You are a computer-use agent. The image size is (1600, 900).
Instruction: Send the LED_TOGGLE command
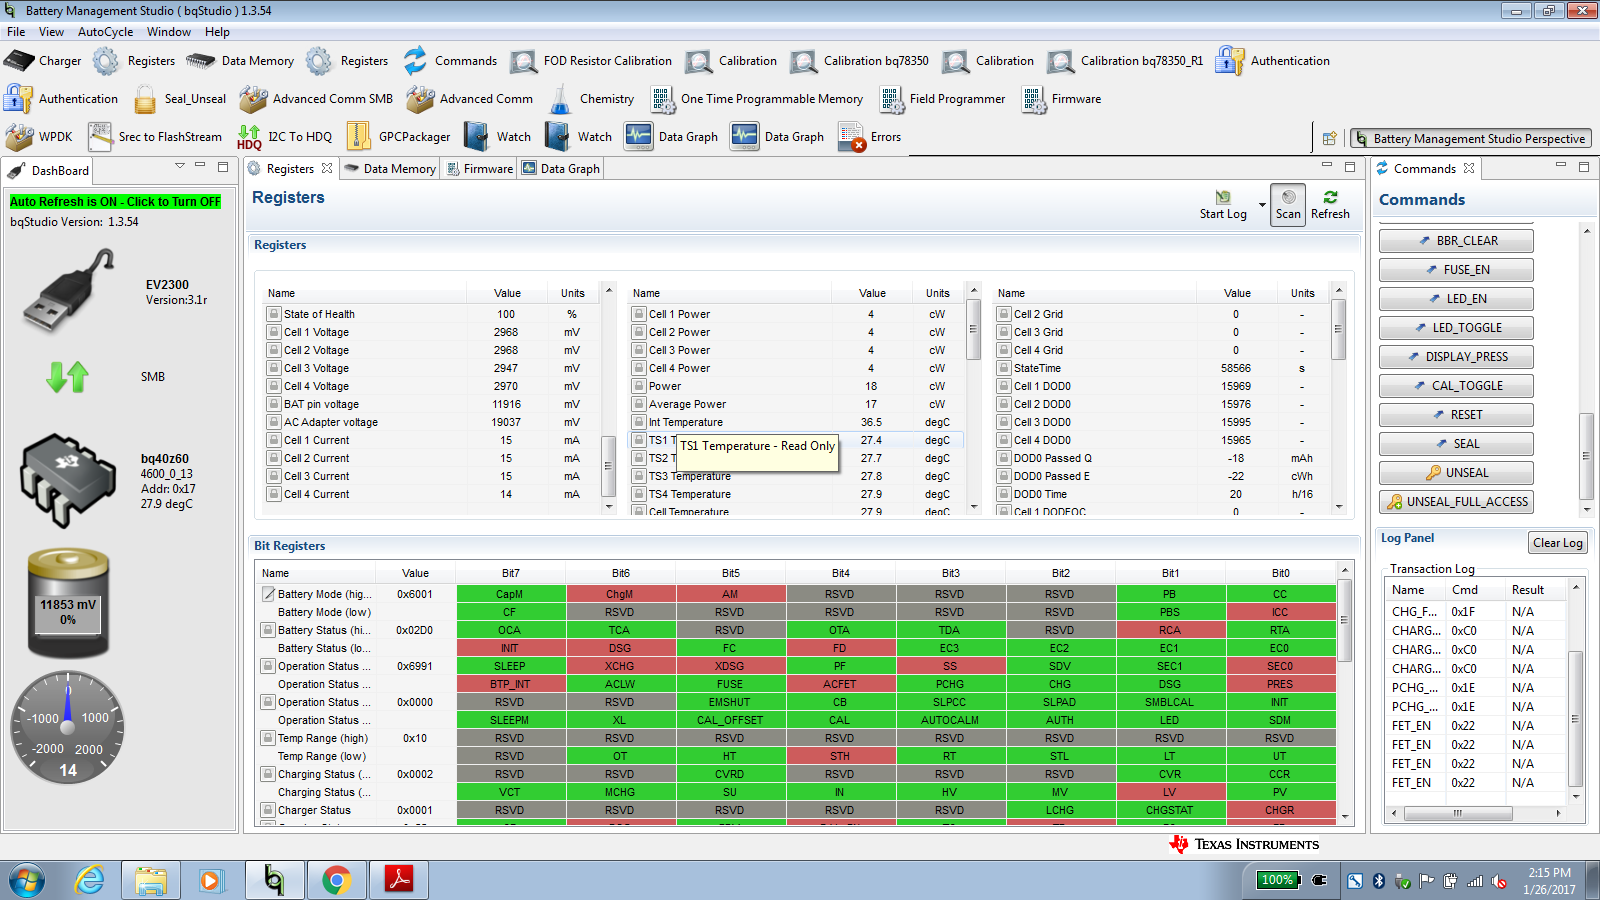pos(1456,328)
